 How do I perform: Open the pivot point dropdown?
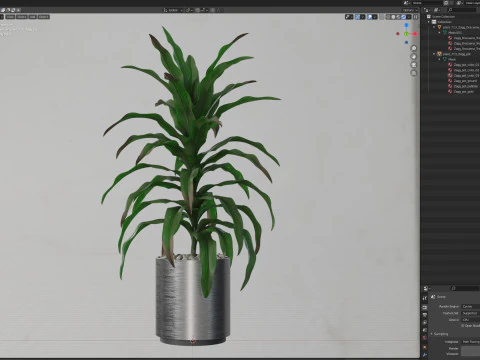pos(189,10)
